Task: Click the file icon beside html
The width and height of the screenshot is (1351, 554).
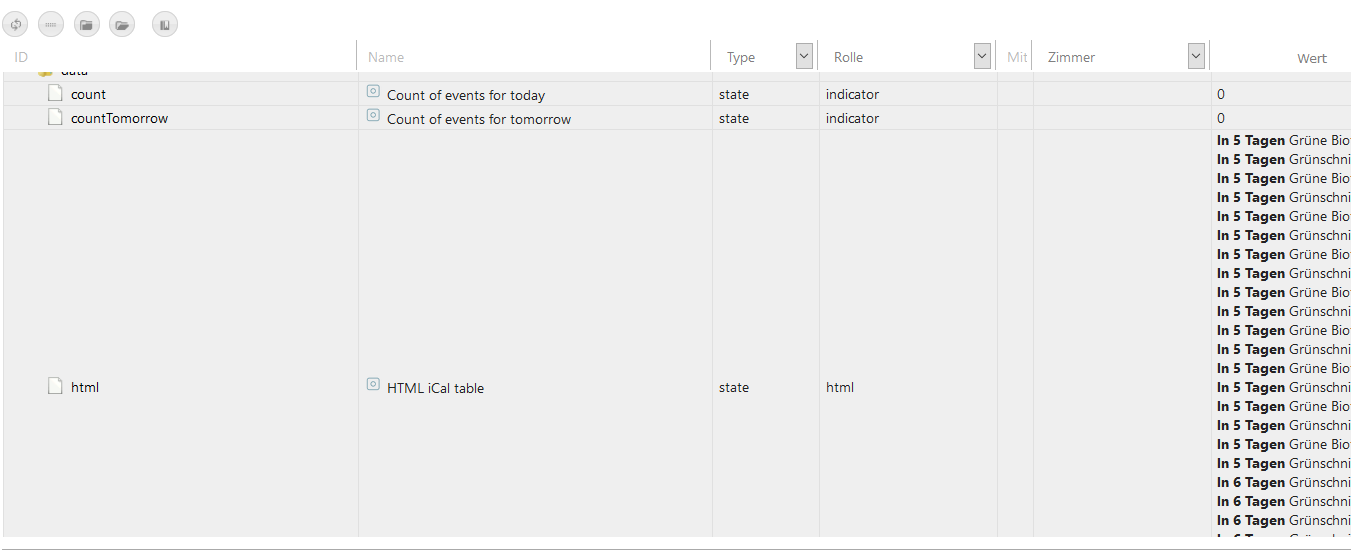Action: click(56, 387)
